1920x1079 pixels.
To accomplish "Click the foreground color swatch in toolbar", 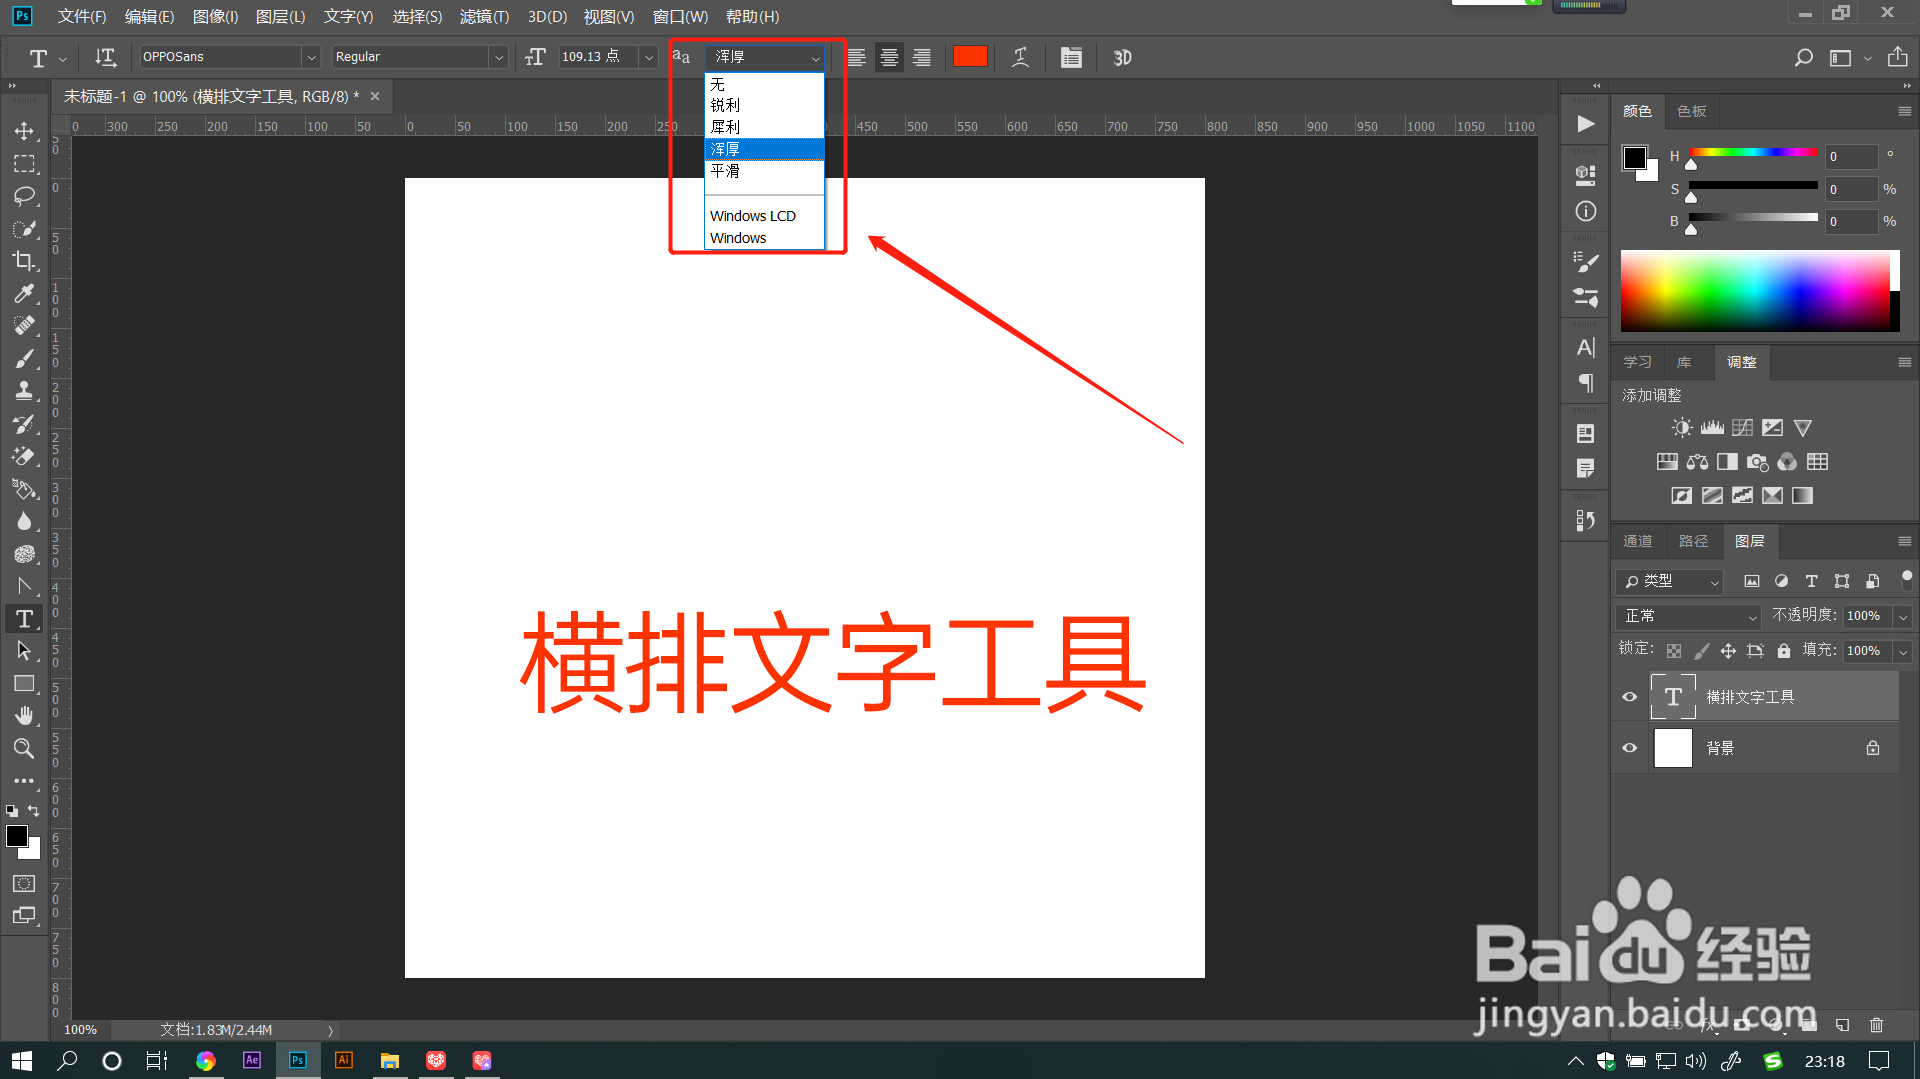I will [17, 837].
